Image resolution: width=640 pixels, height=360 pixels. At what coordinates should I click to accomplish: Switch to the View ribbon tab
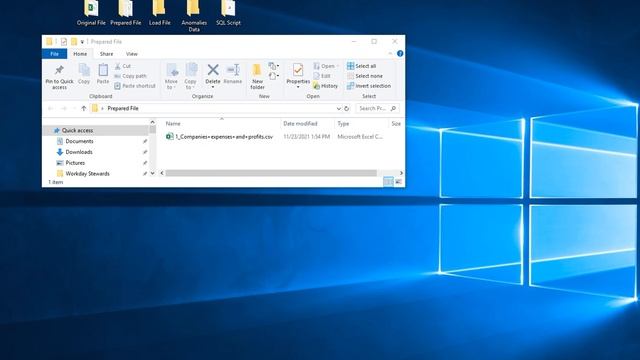tap(131, 54)
